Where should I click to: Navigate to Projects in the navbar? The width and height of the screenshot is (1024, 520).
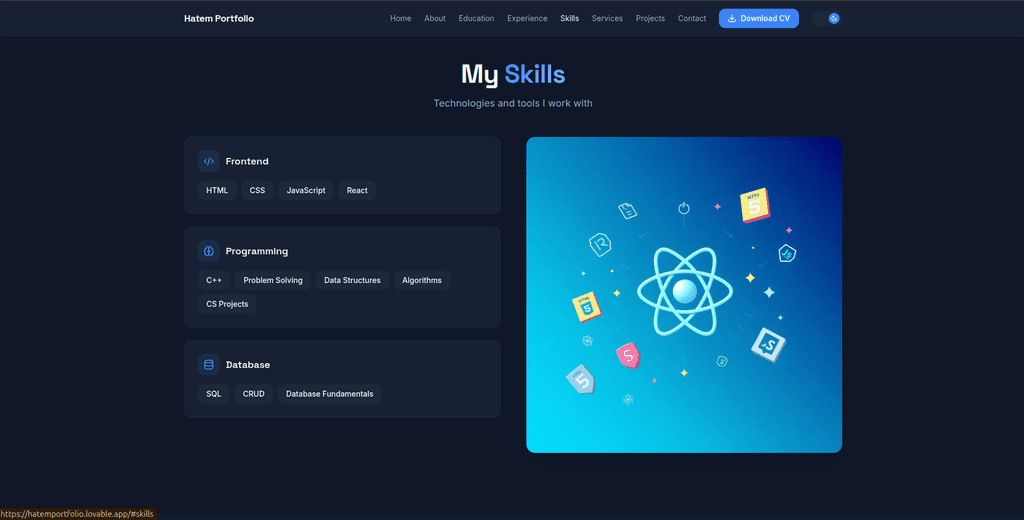pos(650,18)
